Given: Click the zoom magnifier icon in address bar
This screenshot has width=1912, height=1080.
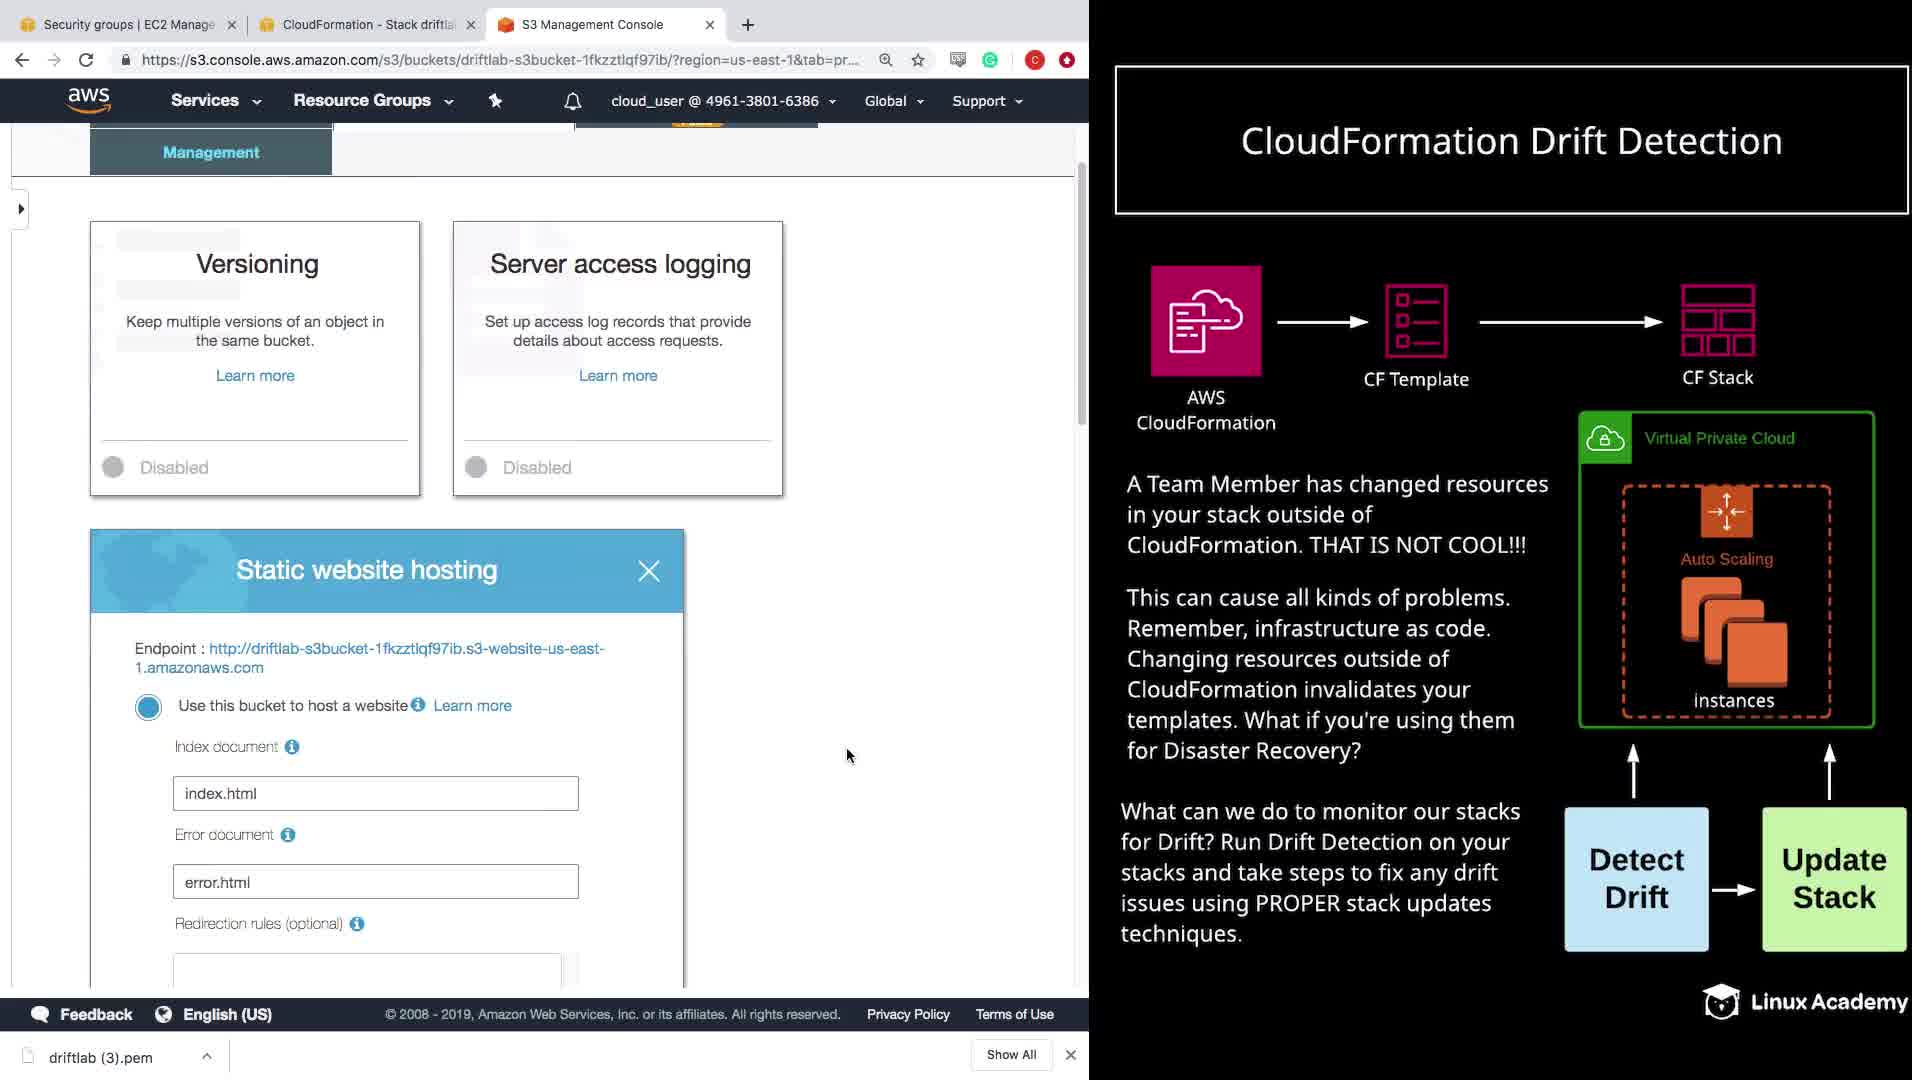Looking at the screenshot, I should click(x=886, y=60).
